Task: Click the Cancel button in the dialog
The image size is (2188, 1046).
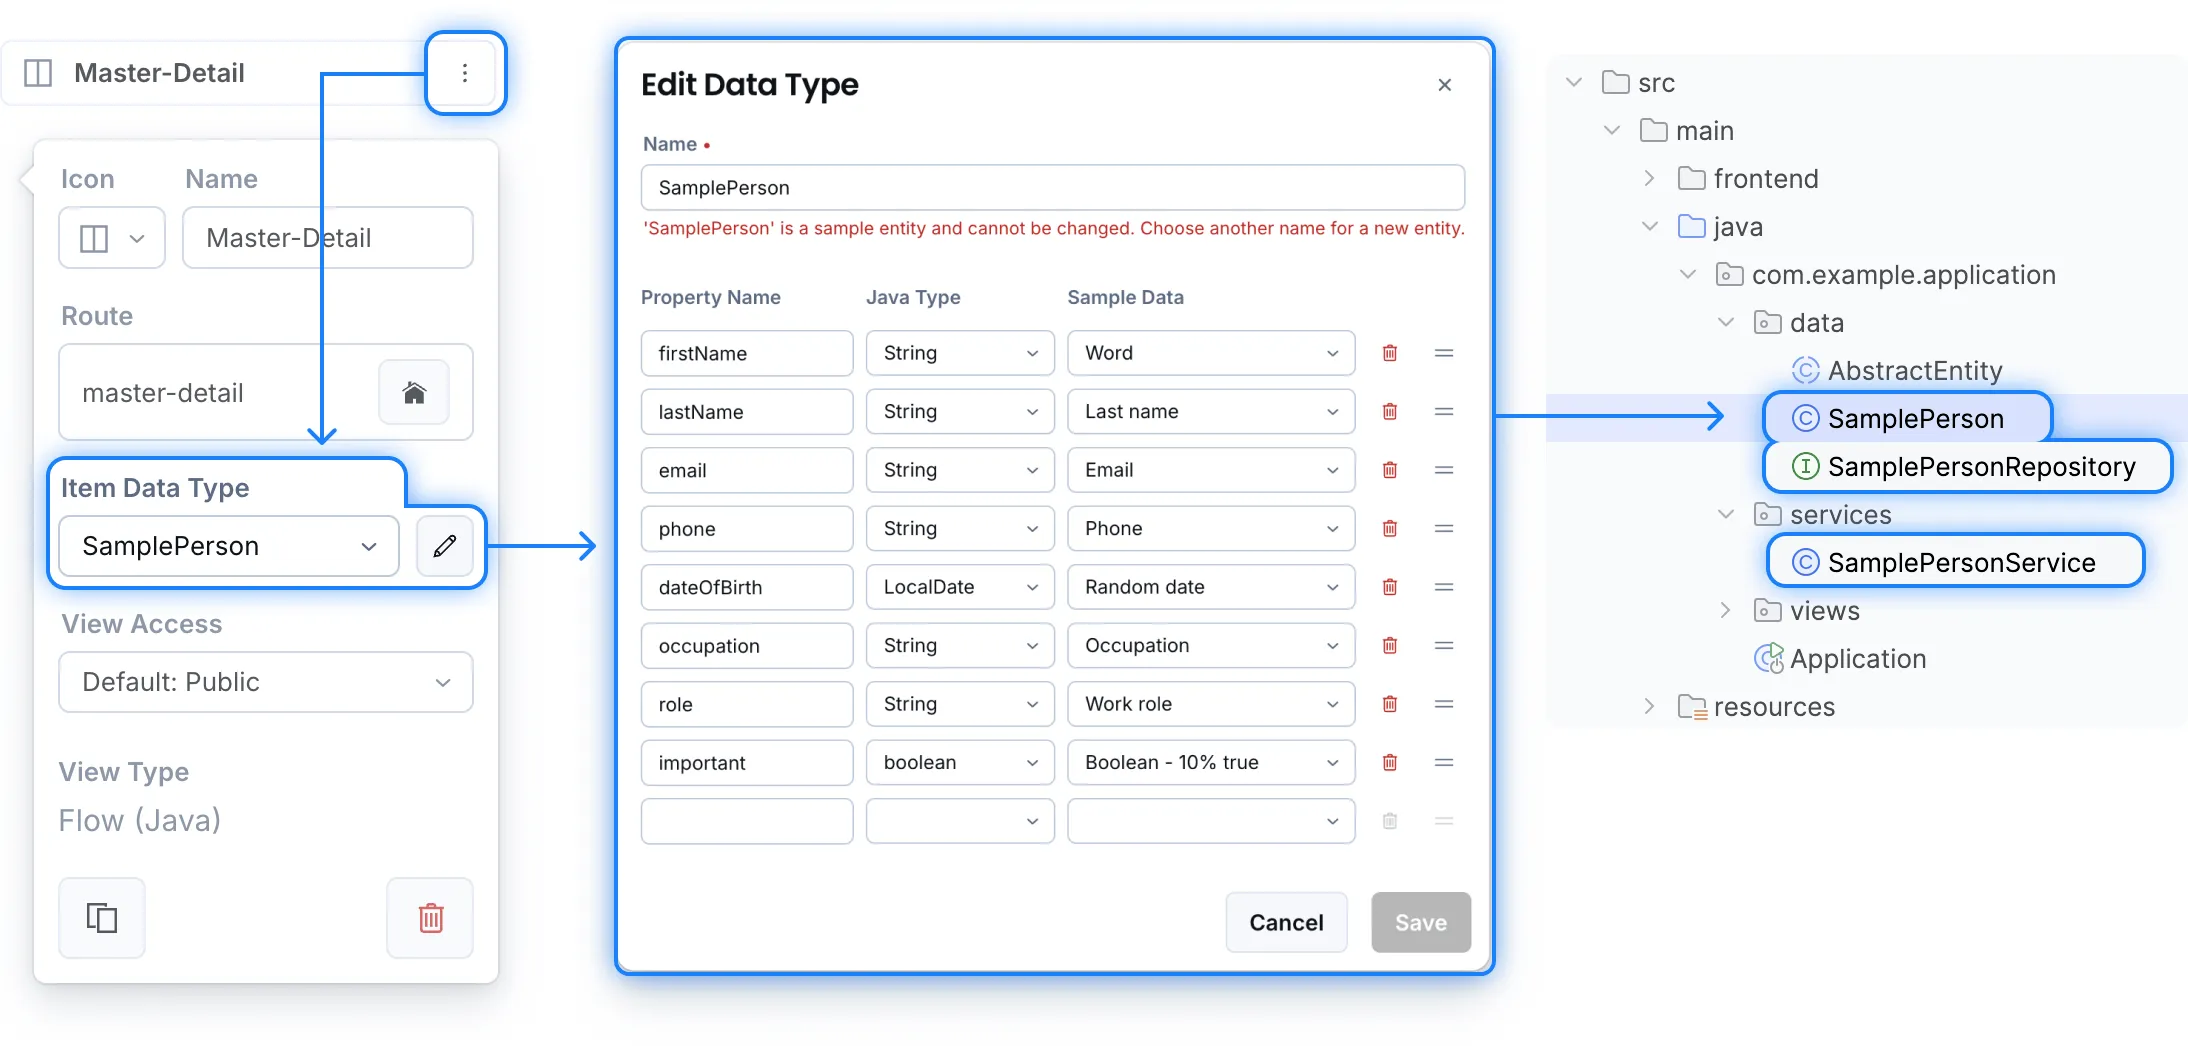Action: click(1286, 922)
